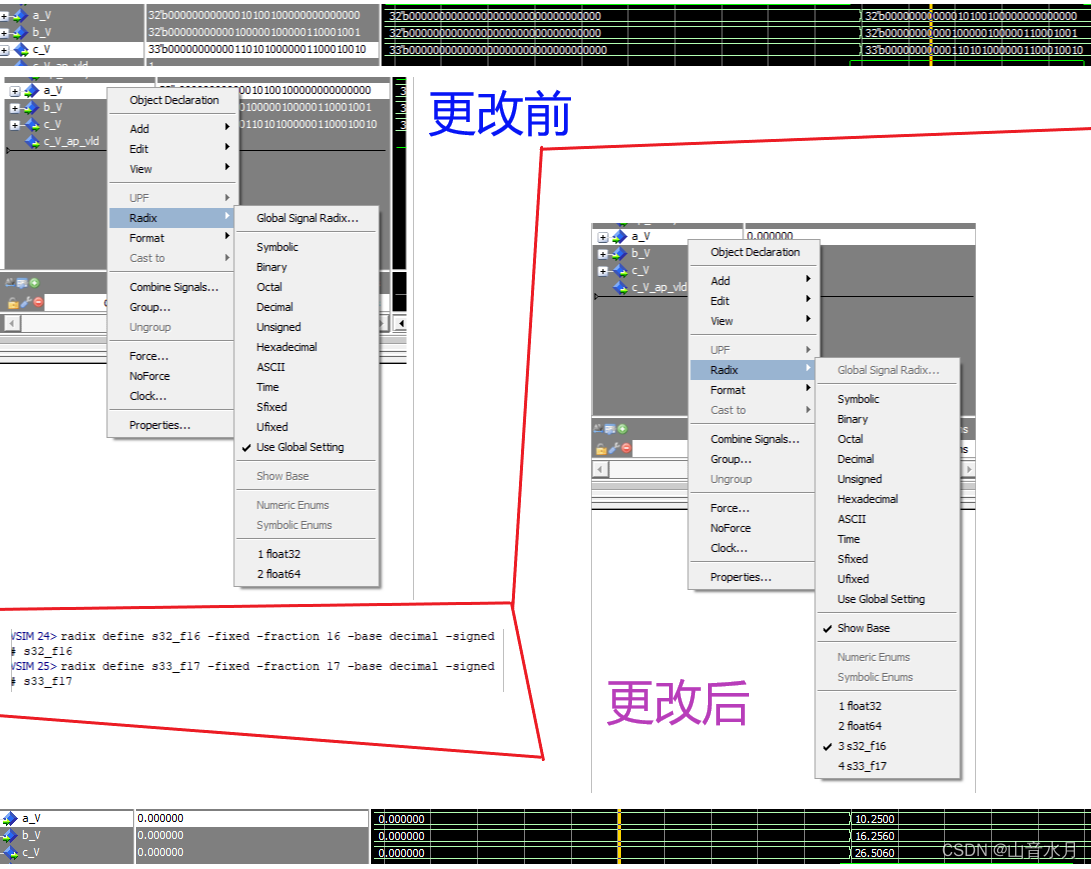Image resolution: width=1091 pixels, height=869 pixels.
Task: Expand the c_V bus in the after-change panel
Action: pyautogui.click(x=603, y=271)
